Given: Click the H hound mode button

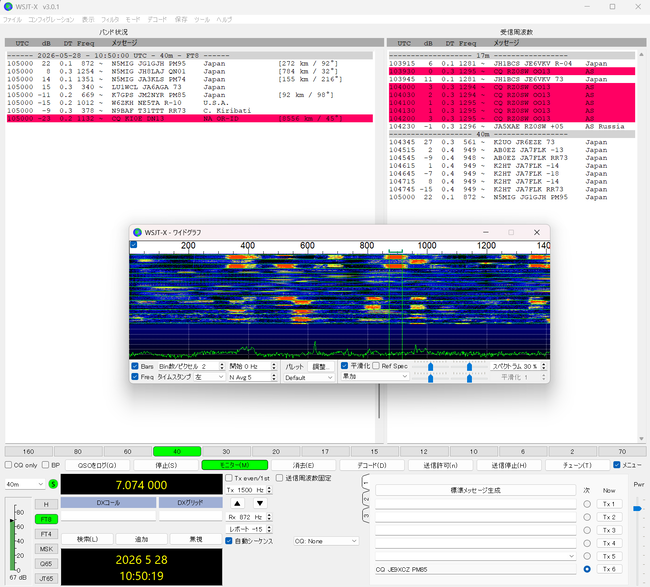Looking at the screenshot, I should tap(46, 504).
